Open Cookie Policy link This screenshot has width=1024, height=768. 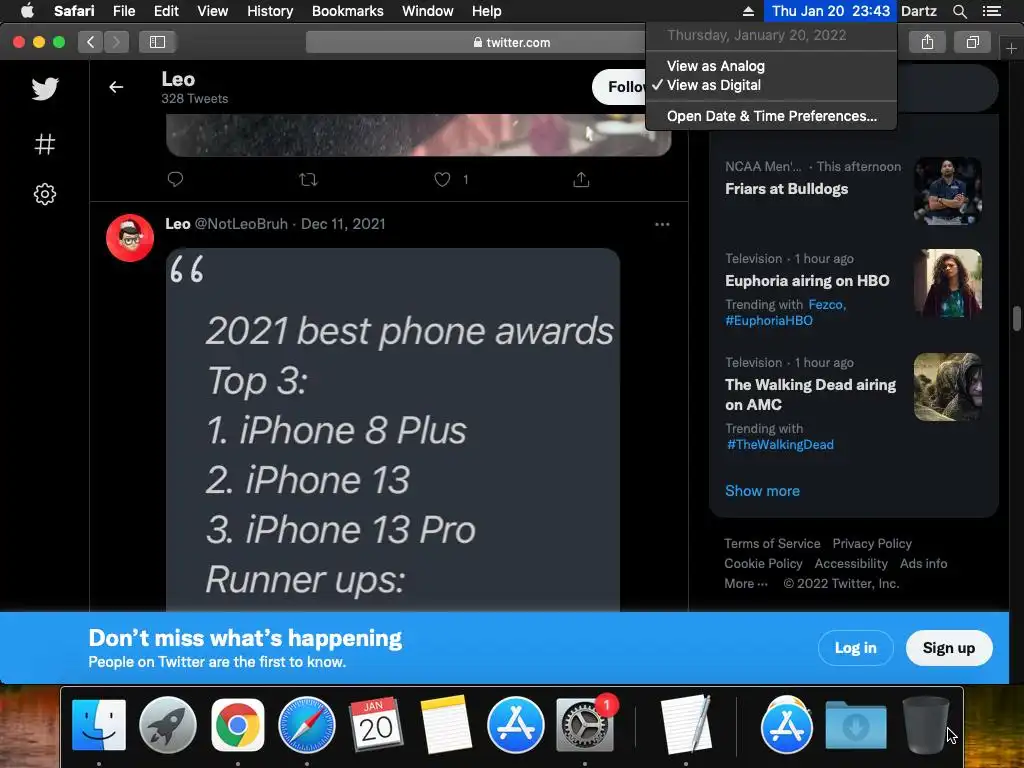coord(763,564)
